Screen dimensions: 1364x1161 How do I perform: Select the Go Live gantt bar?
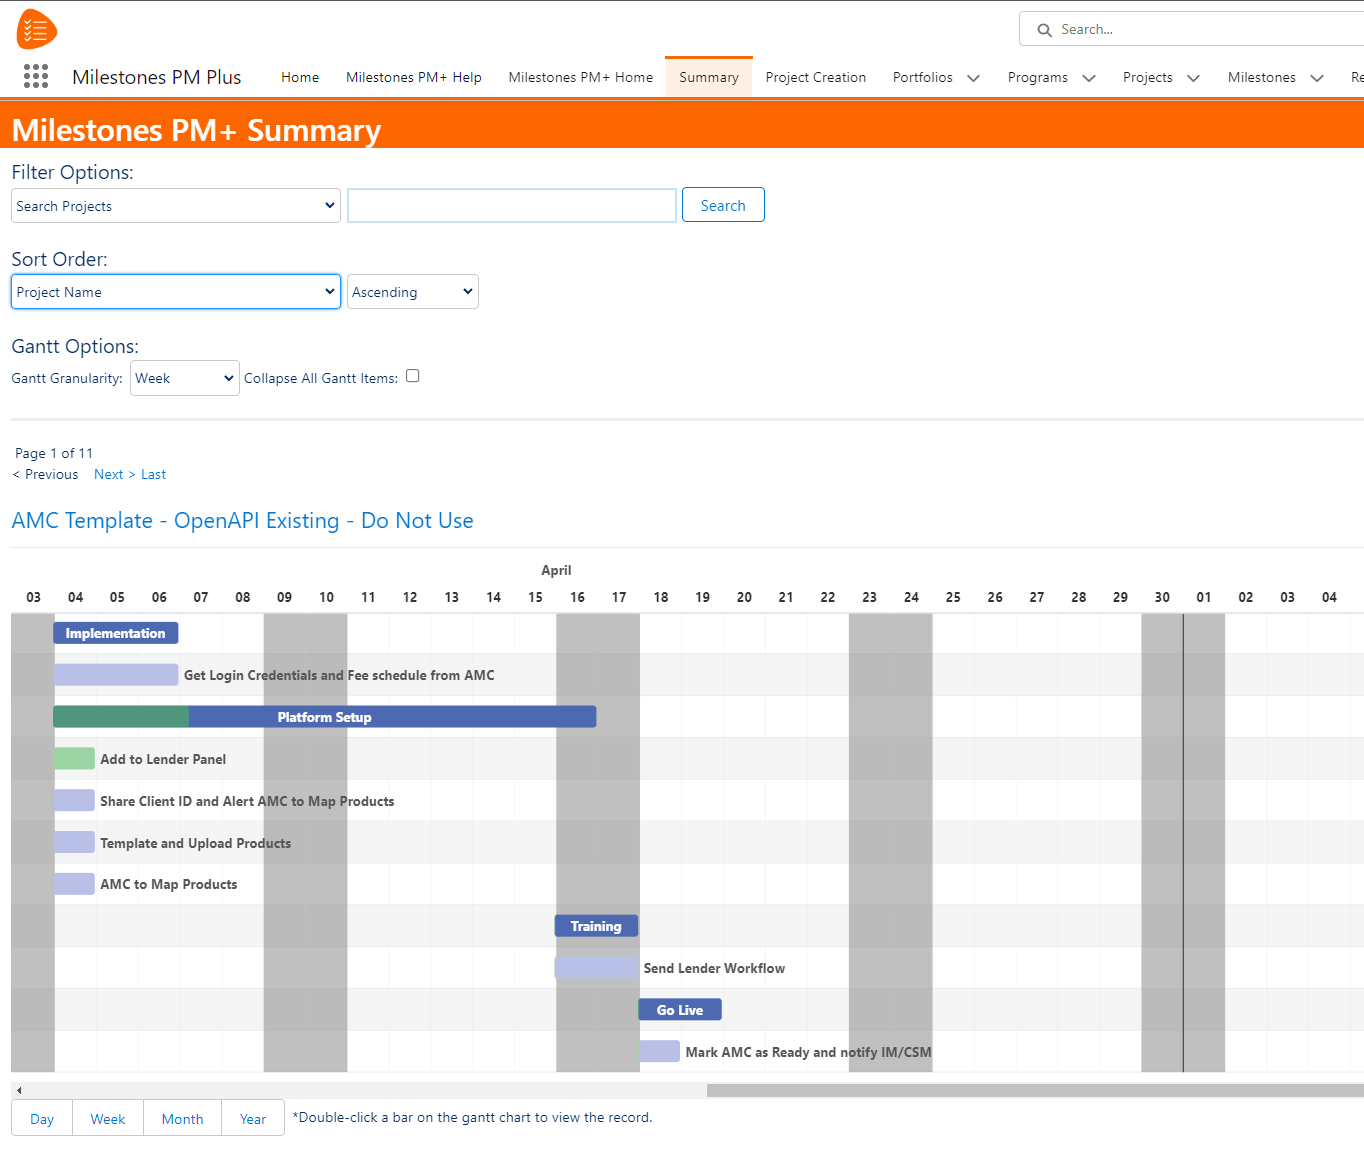680,1010
